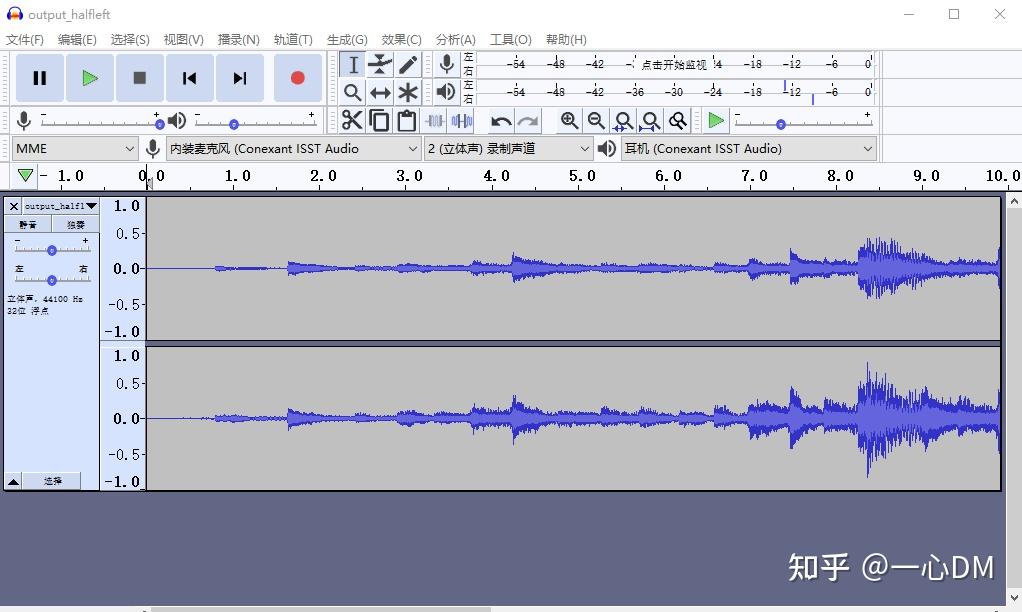The image size is (1022, 612).
Task: Open the 效果(C) Effects menu
Action: pyautogui.click(x=402, y=40)
